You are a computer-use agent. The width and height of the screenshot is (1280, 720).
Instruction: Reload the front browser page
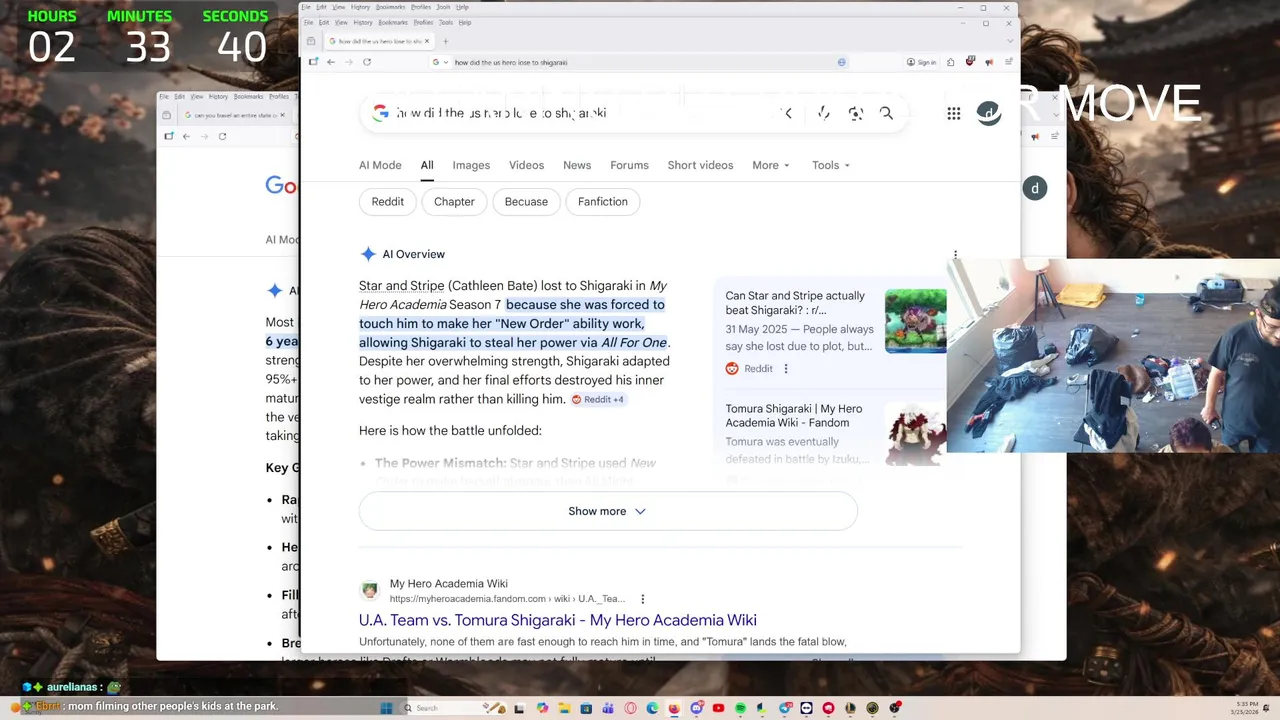pyautogui.click(x=367, y=62)
